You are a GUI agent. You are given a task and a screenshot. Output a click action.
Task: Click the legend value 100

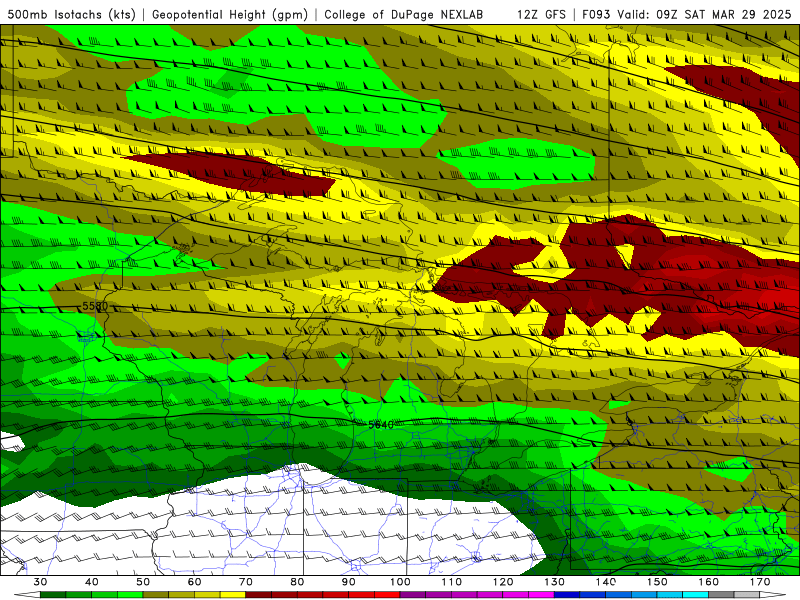coord(401,582)
